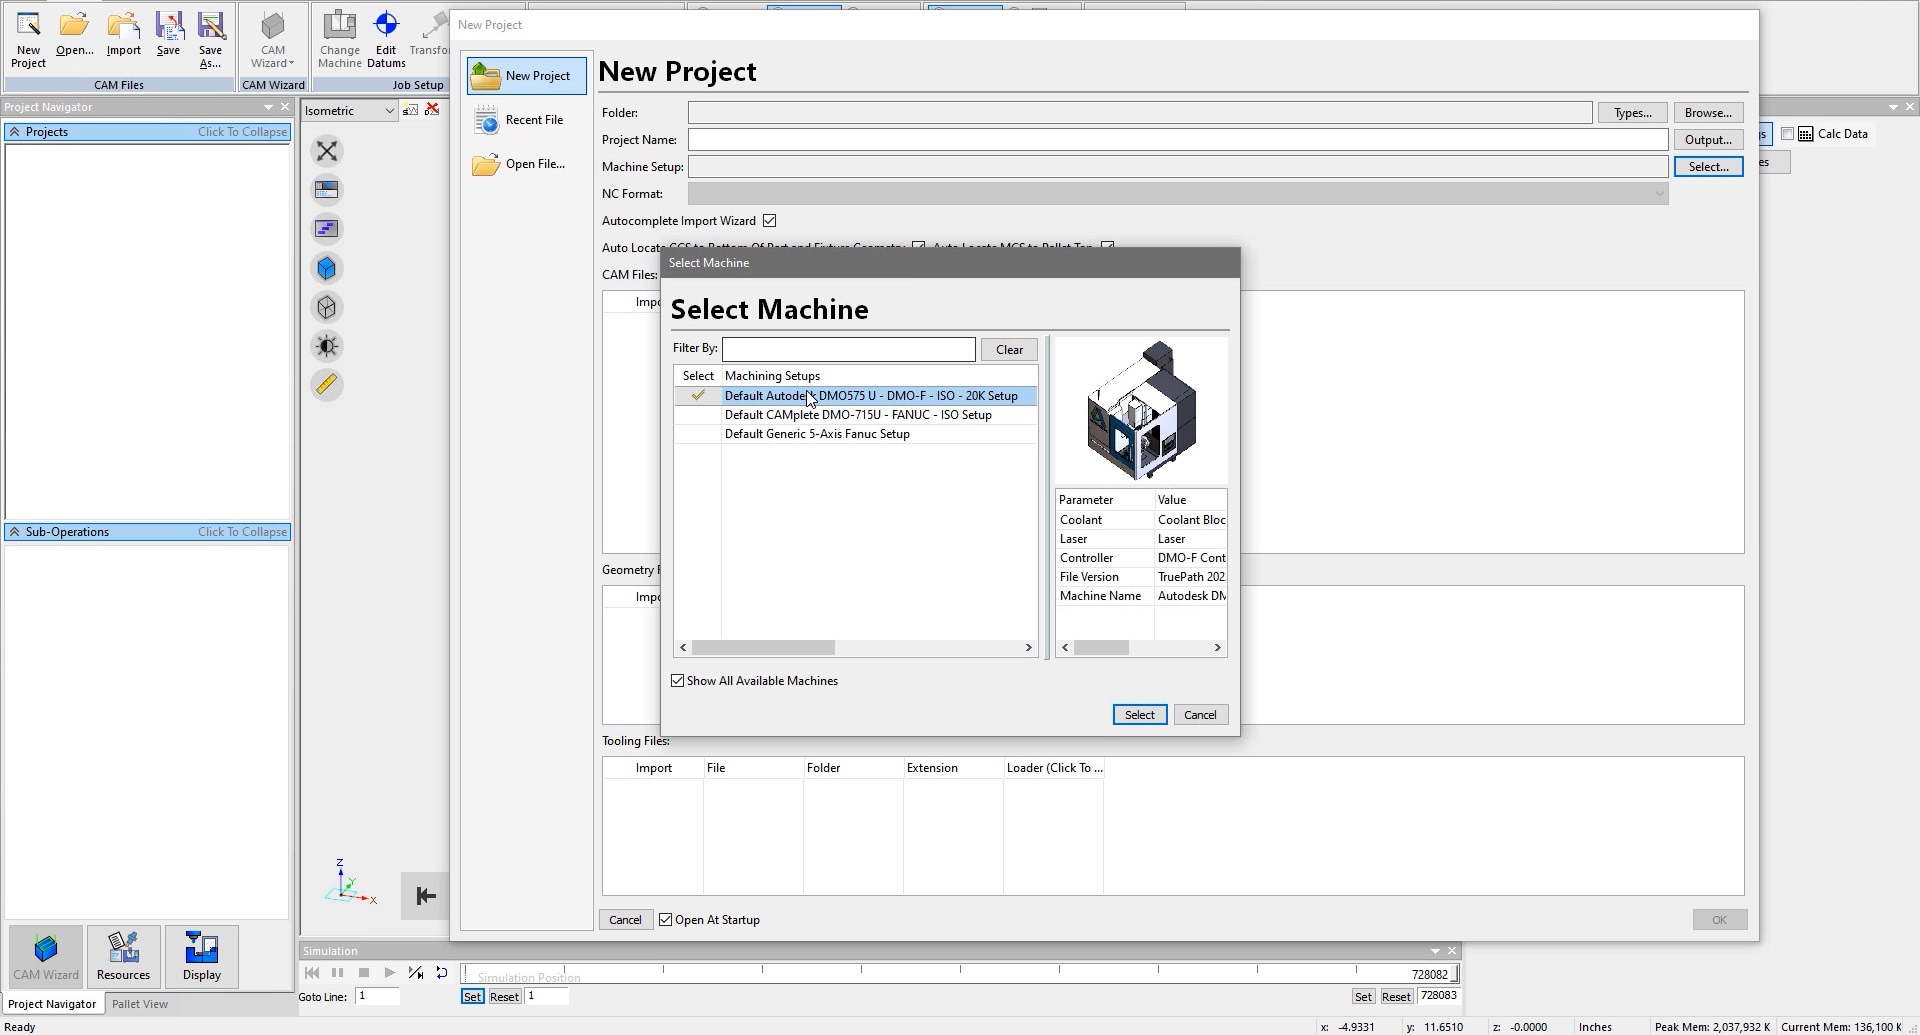Click the Display panel icon

[x=201, y=956]
